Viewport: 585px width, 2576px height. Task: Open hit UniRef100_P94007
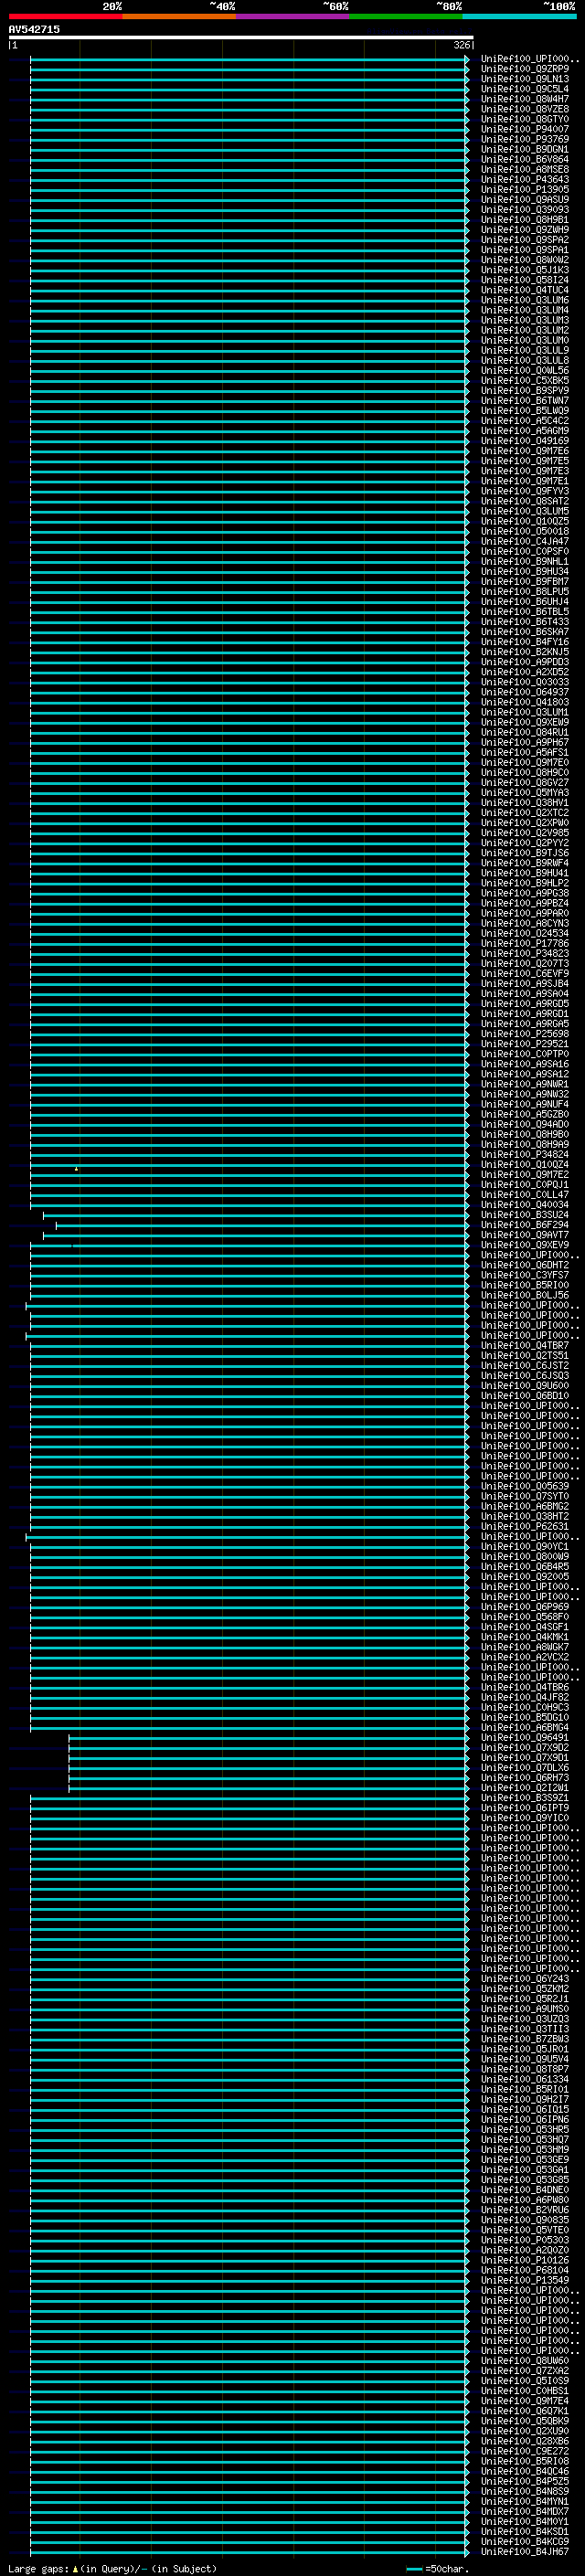(x=525, y=129)
